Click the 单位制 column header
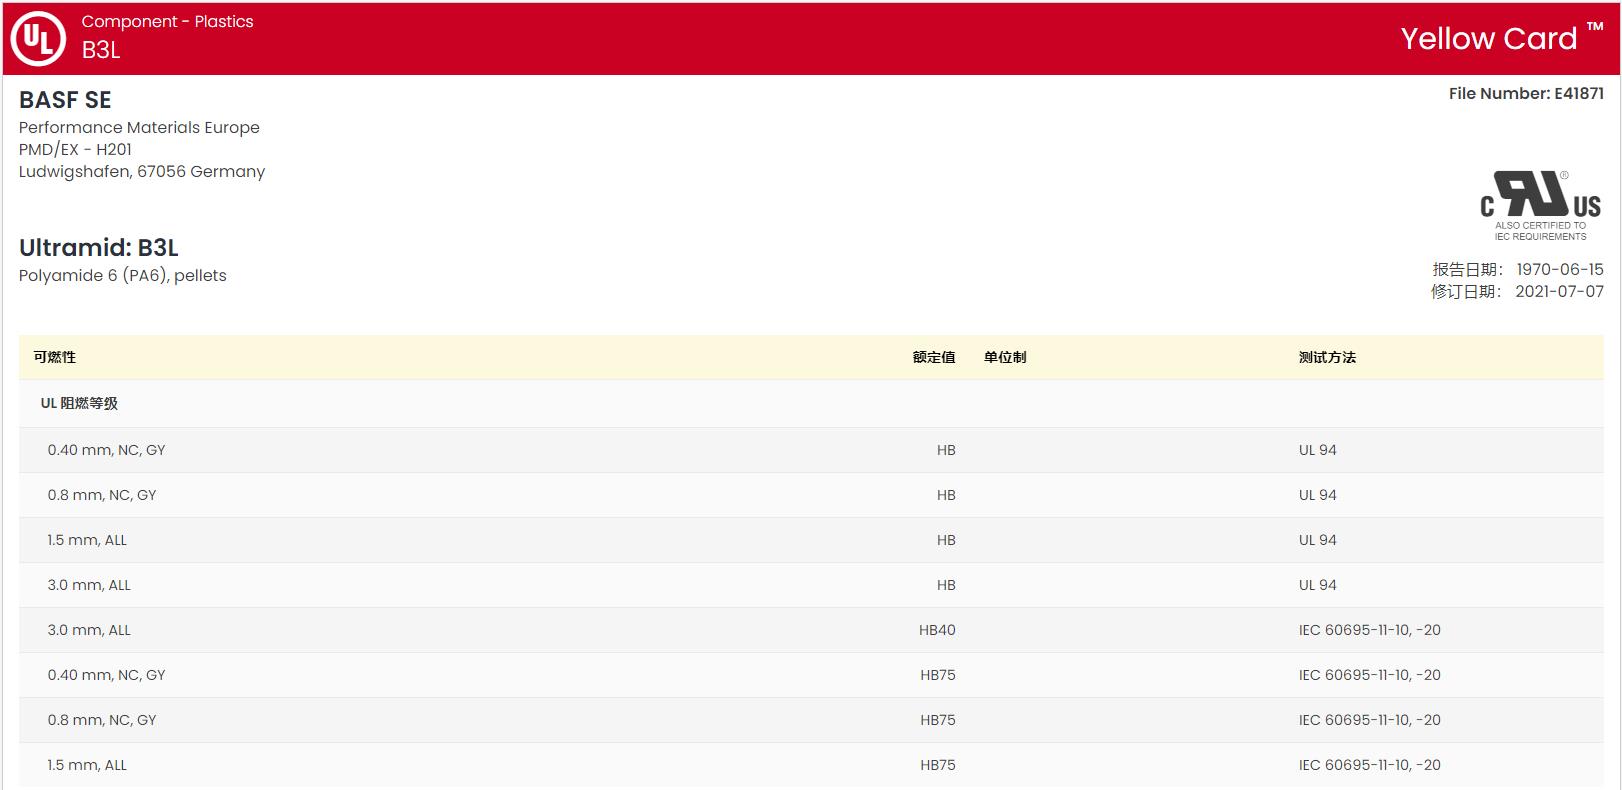 coord(1005,357)
